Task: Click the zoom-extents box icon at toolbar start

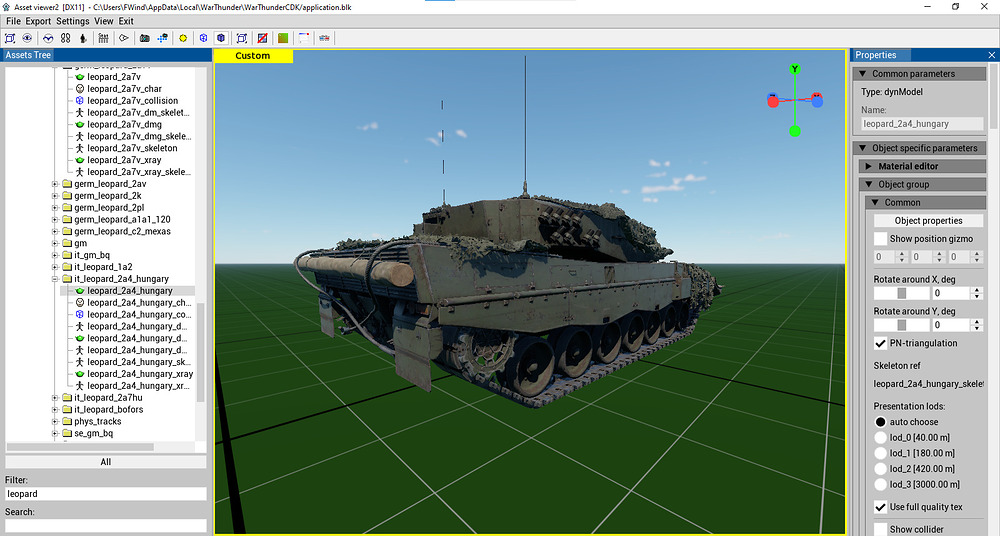Action: click(10, 38)
